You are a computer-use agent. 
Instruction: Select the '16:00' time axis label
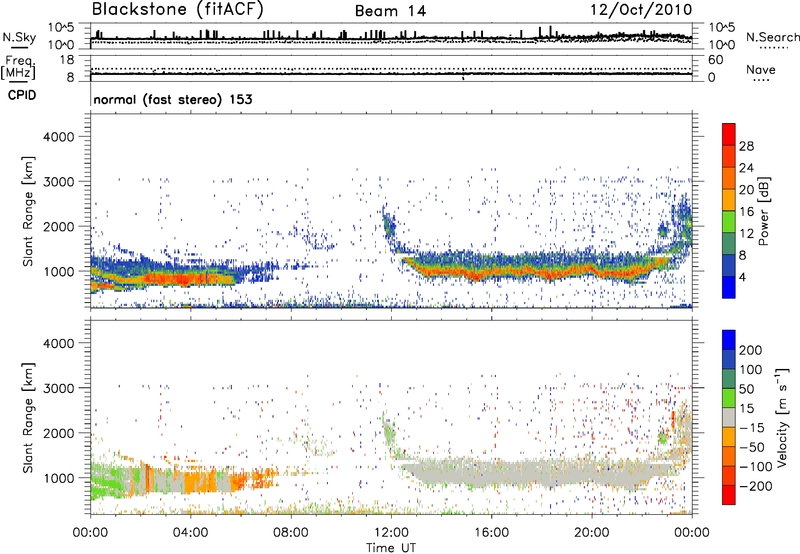pyautogui.click(x=491, y=533)
